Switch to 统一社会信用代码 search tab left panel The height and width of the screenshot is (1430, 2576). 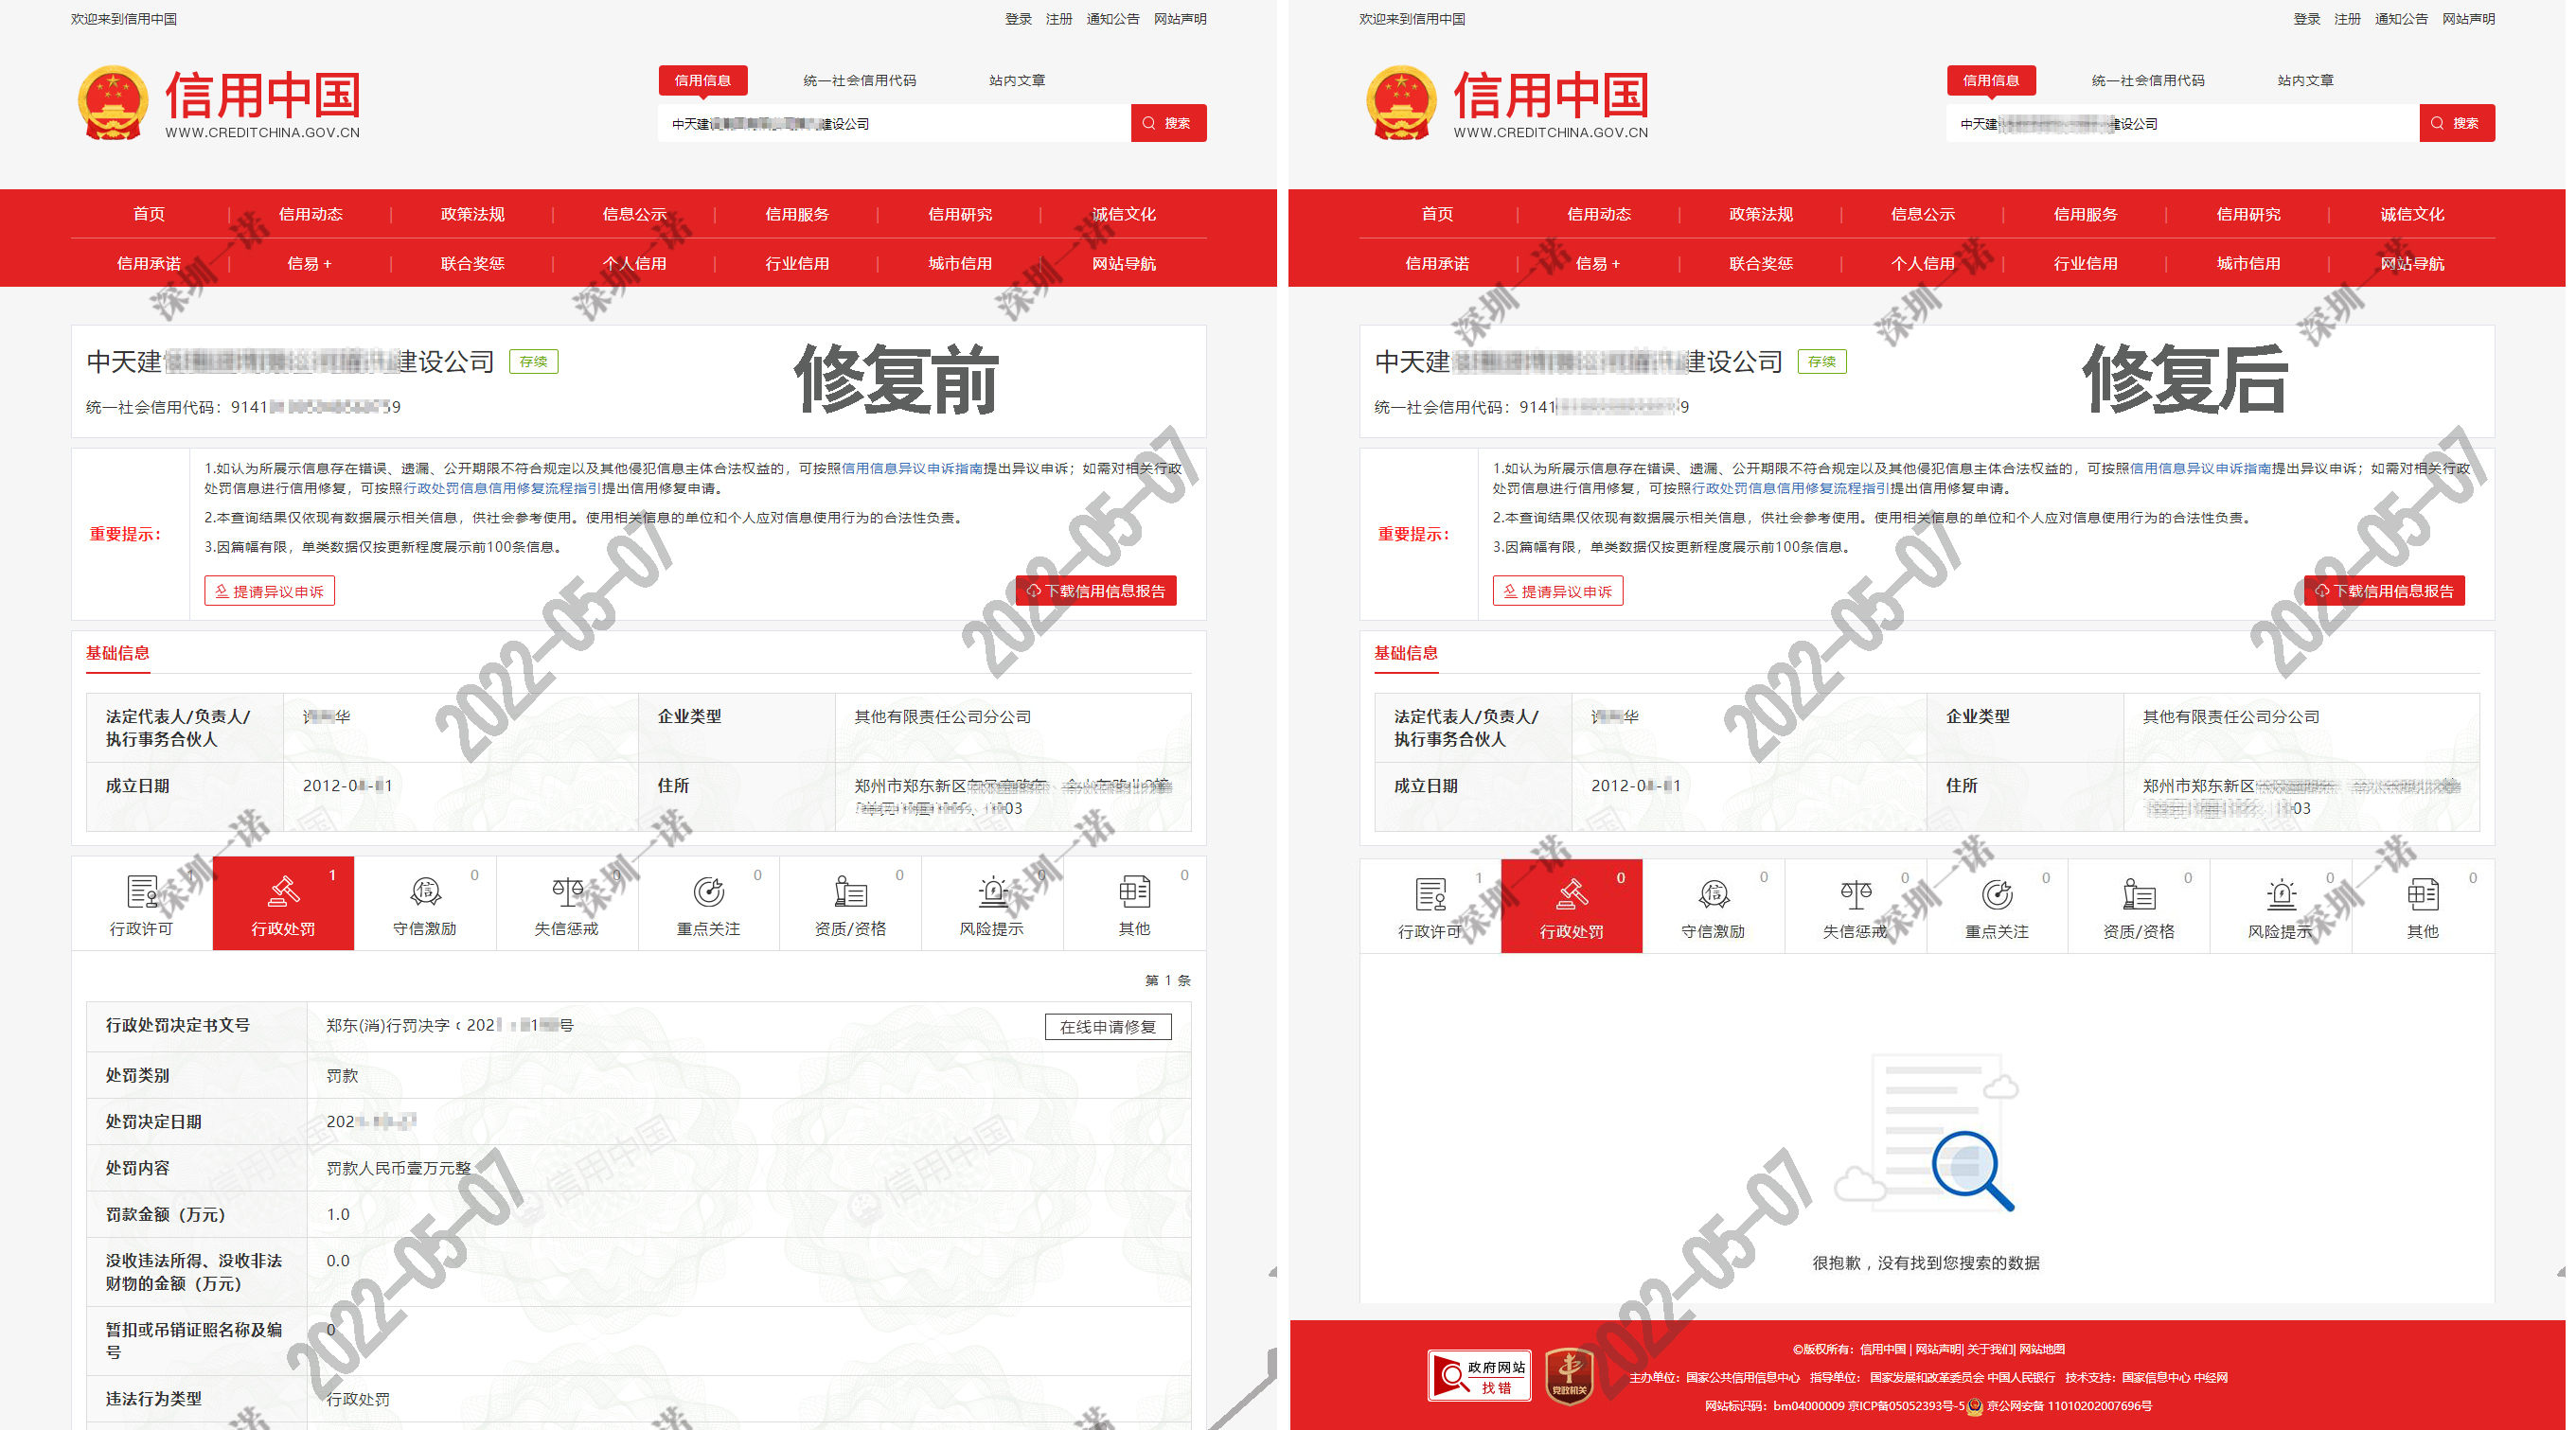click(859, 80)
